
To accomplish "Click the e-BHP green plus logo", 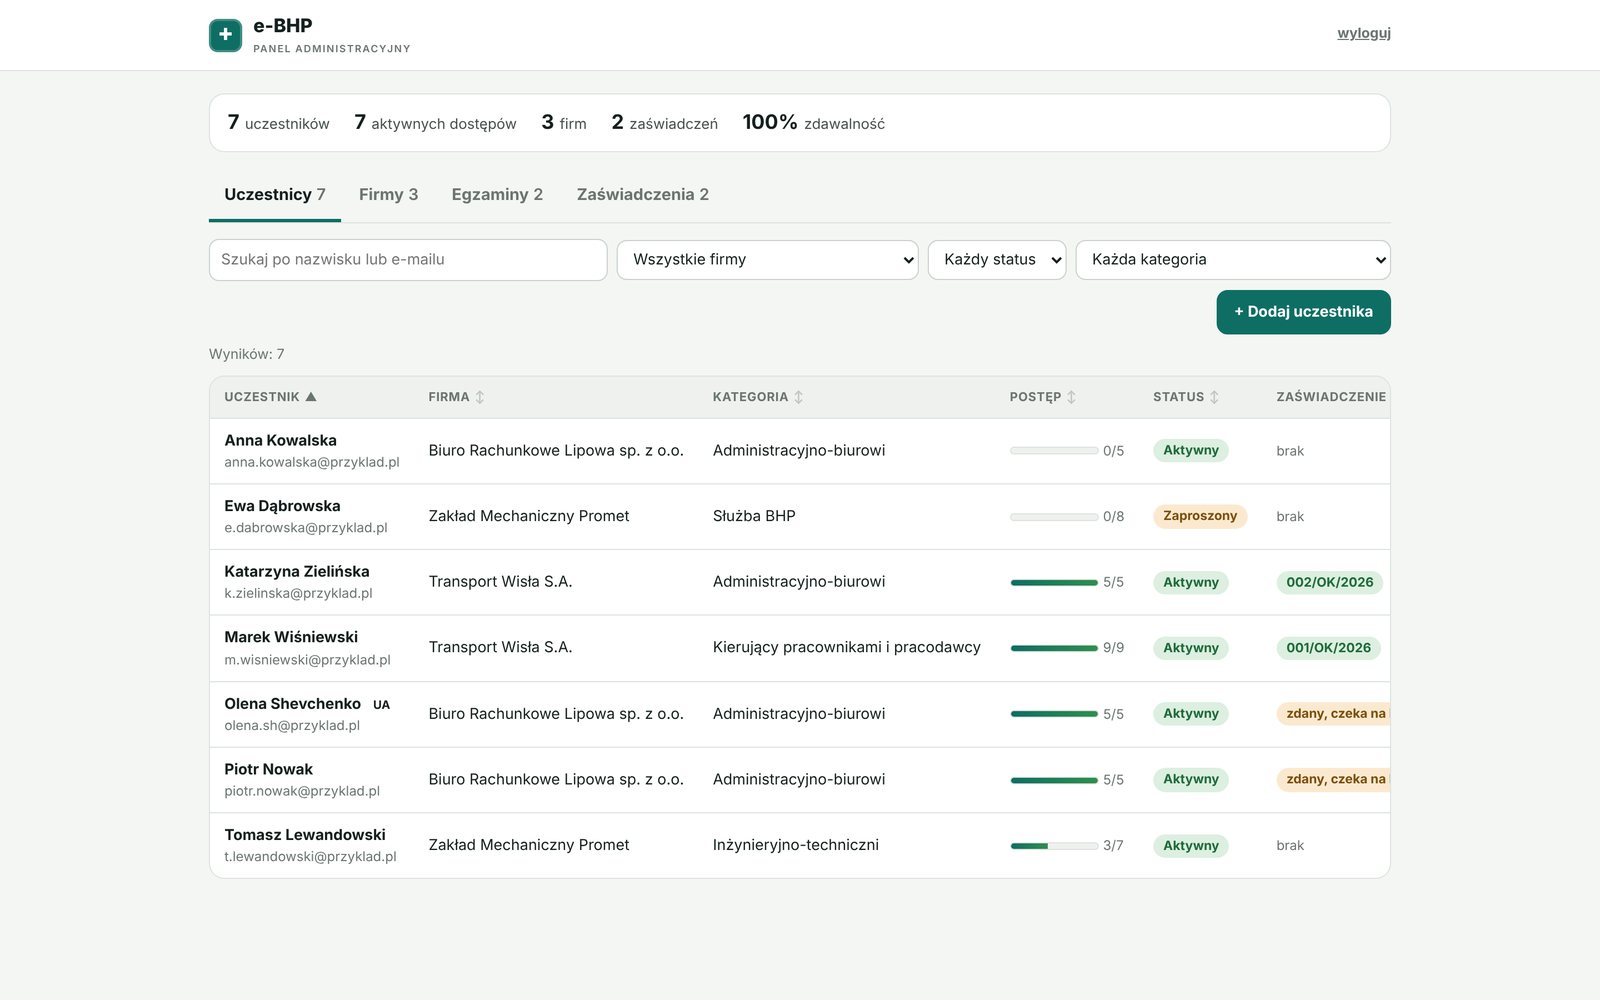I will [x=225, y=35].
